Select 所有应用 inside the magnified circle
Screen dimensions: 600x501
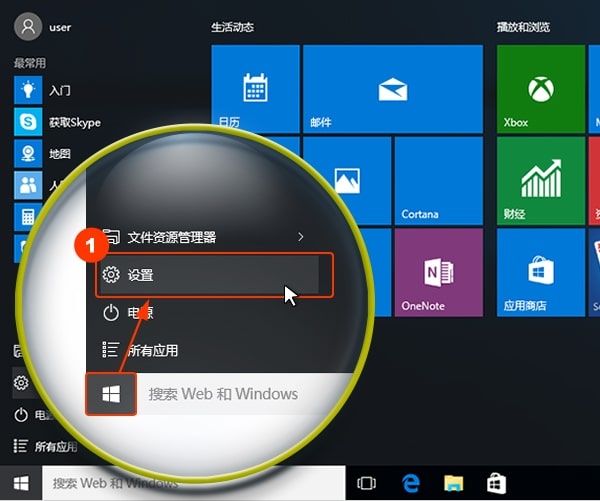click(x=150, y=350)
